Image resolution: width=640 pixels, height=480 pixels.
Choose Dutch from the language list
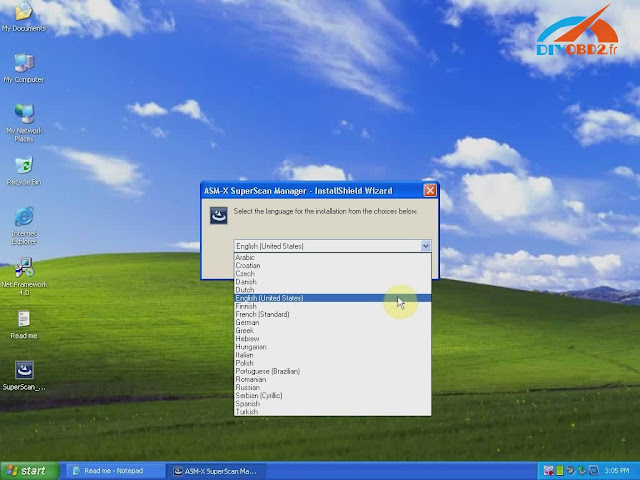332,290
